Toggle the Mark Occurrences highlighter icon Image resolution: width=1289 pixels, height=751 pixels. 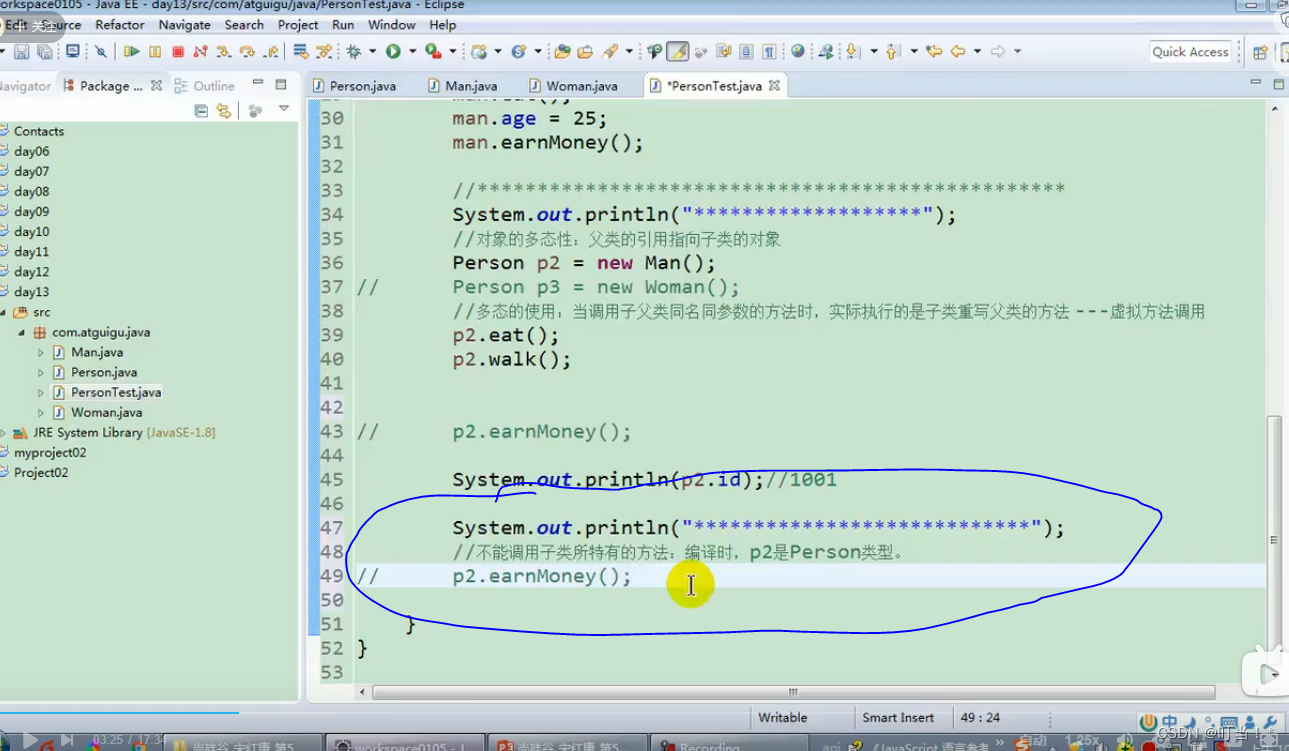point(677,52)
